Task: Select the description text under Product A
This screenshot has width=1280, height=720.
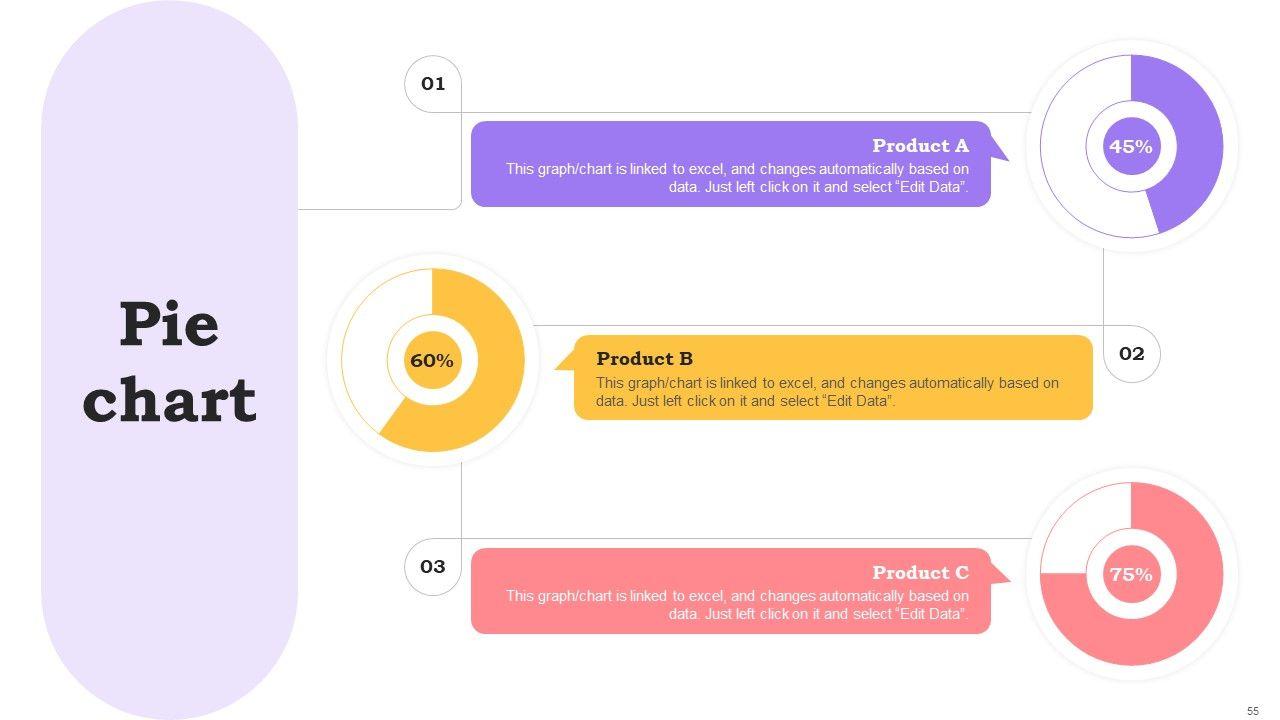Action: (x=737, y=178)
